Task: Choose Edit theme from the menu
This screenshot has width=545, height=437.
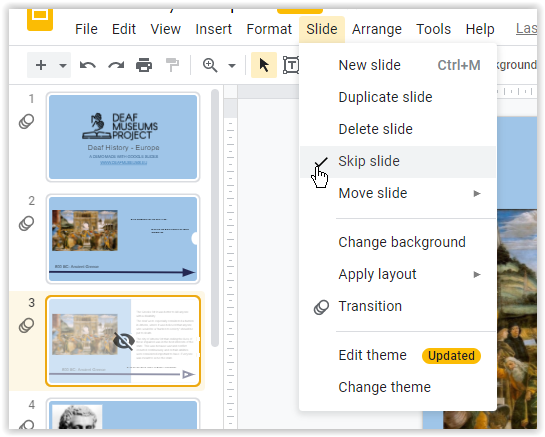Action: 398,355
